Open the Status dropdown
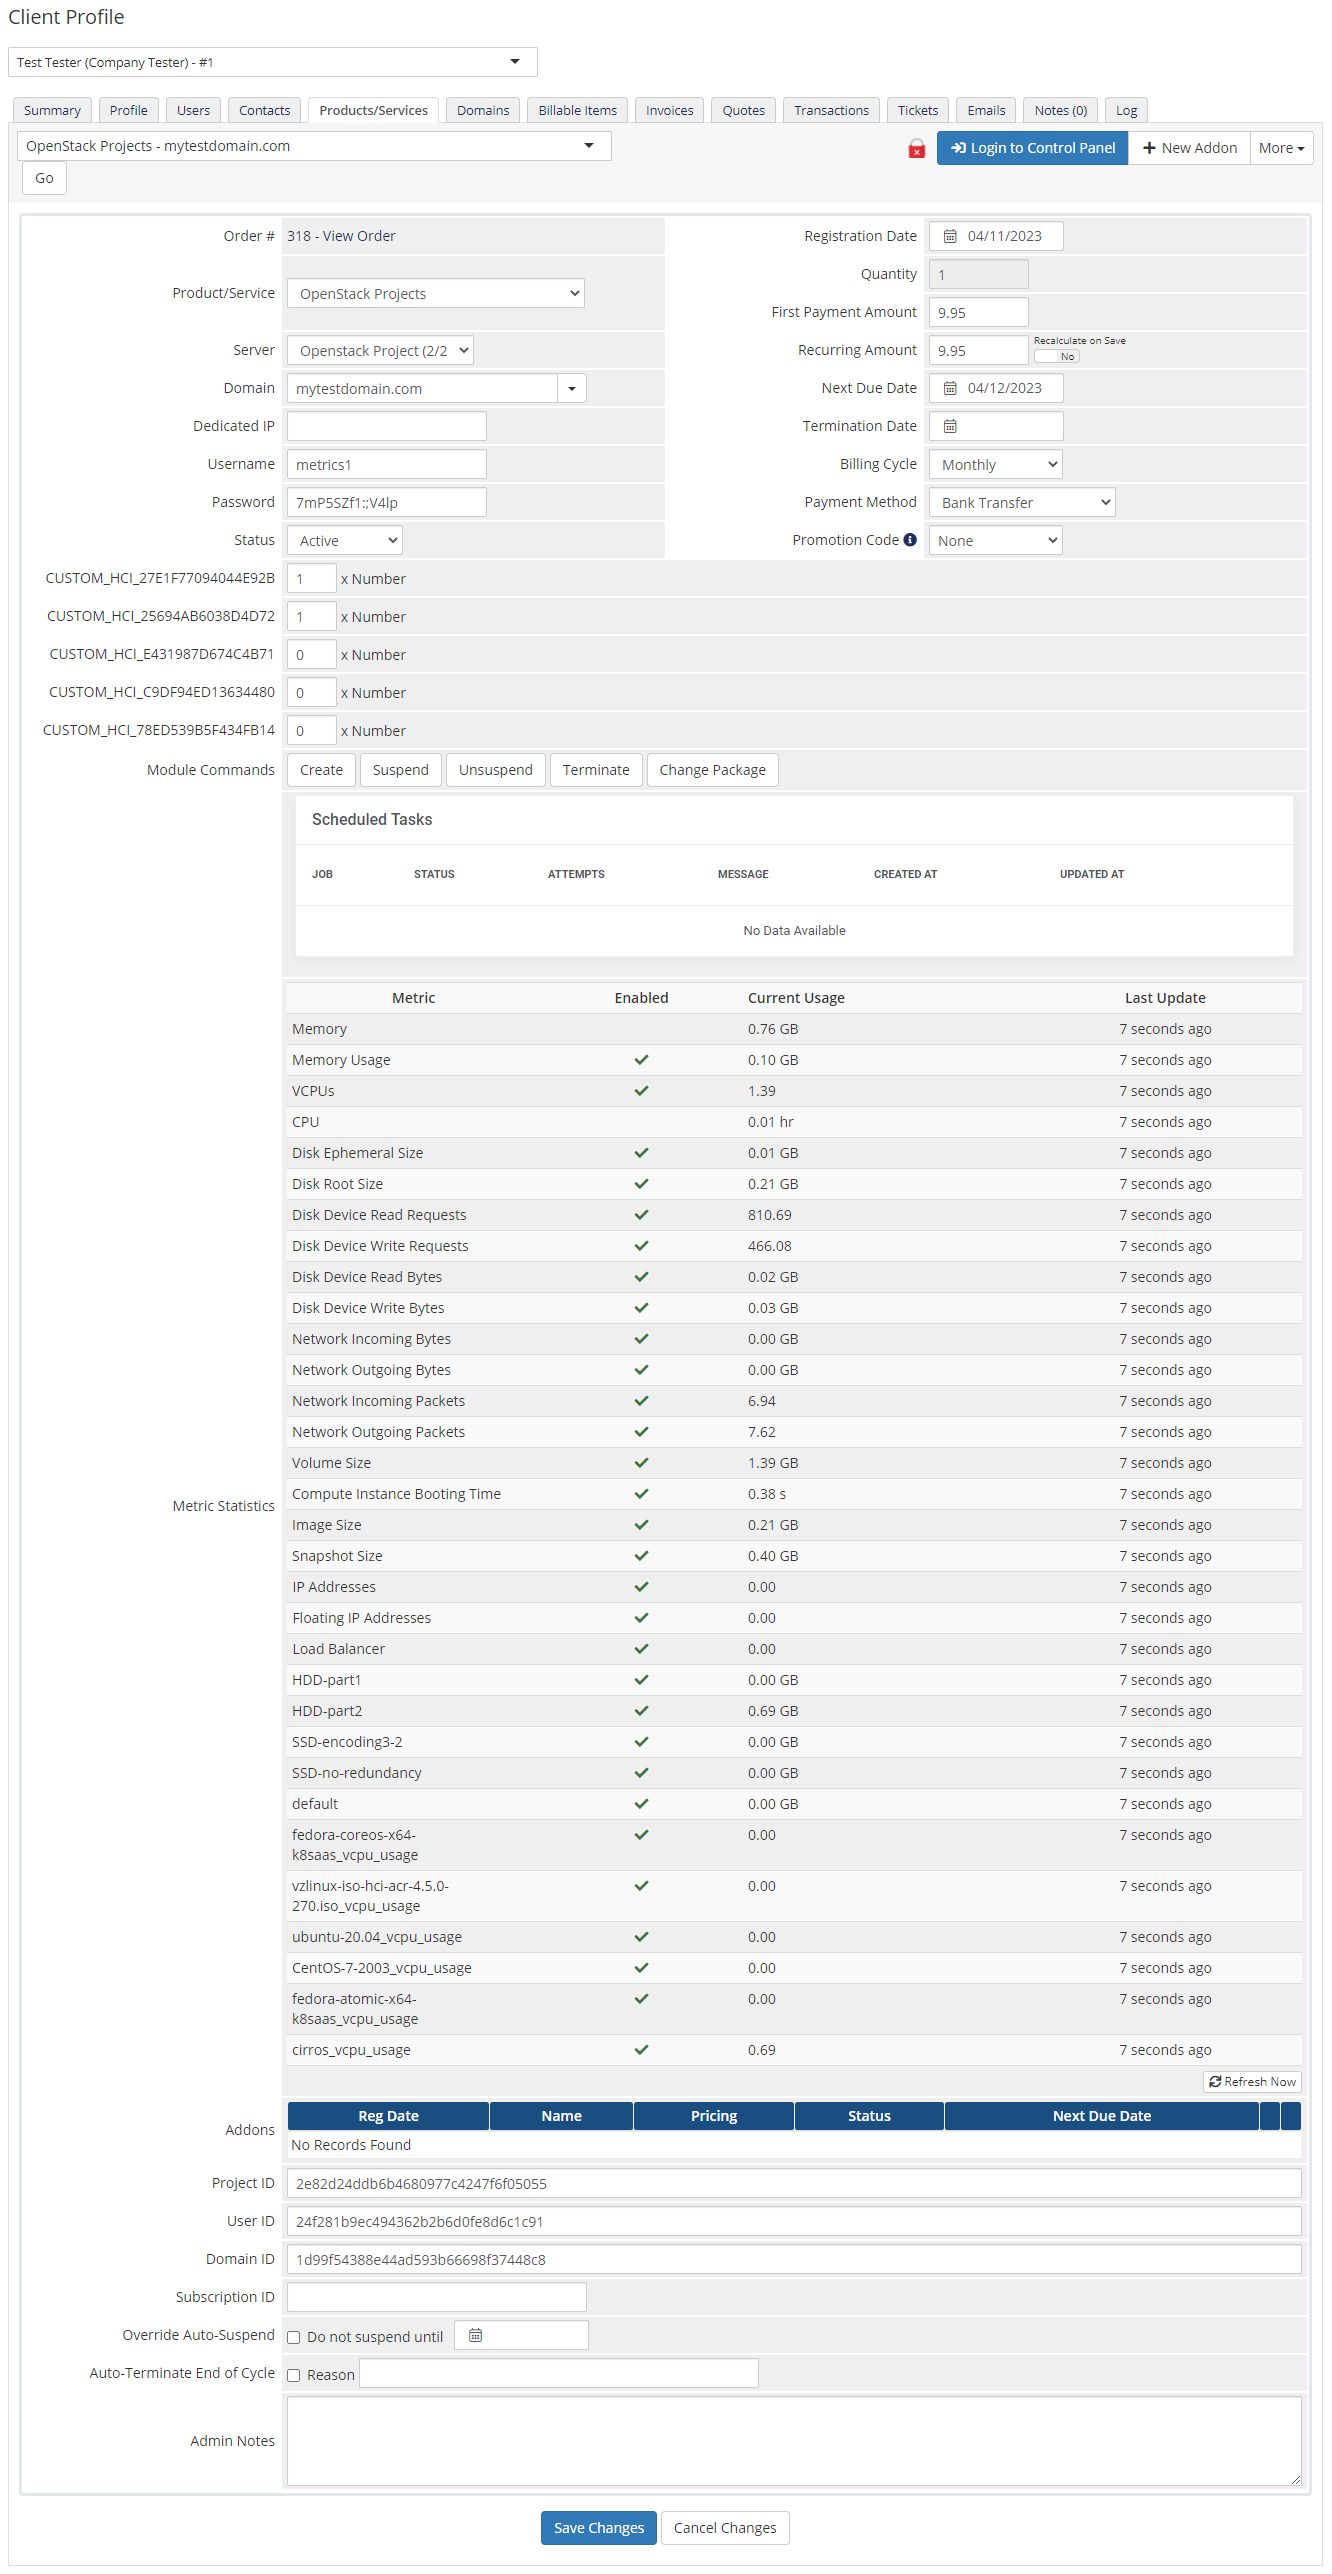 click(x=345, y=541)
